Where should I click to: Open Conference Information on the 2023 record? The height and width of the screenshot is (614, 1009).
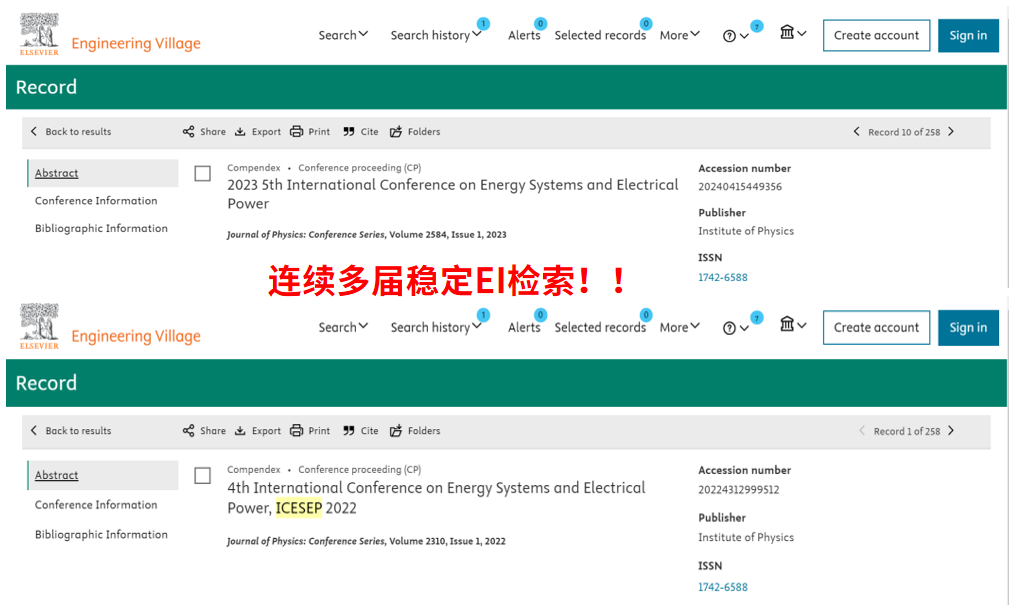96,201
